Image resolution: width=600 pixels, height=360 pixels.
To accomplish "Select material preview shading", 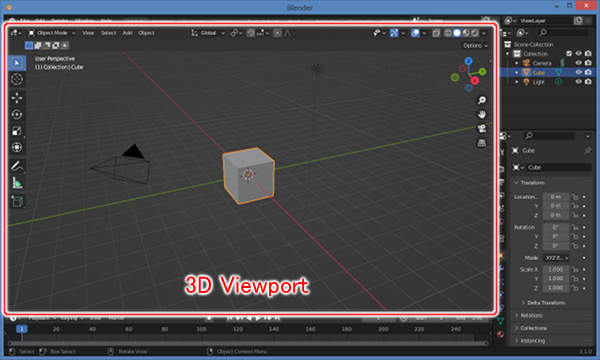I will click(466, 33).
